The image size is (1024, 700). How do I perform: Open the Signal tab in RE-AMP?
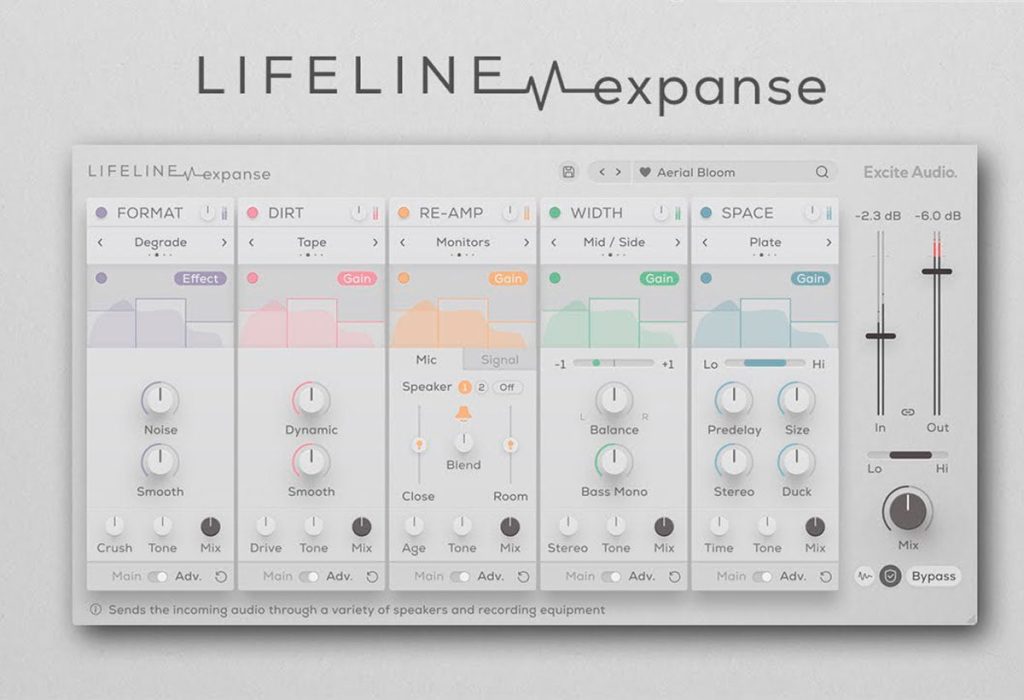[x=500, y=360]
